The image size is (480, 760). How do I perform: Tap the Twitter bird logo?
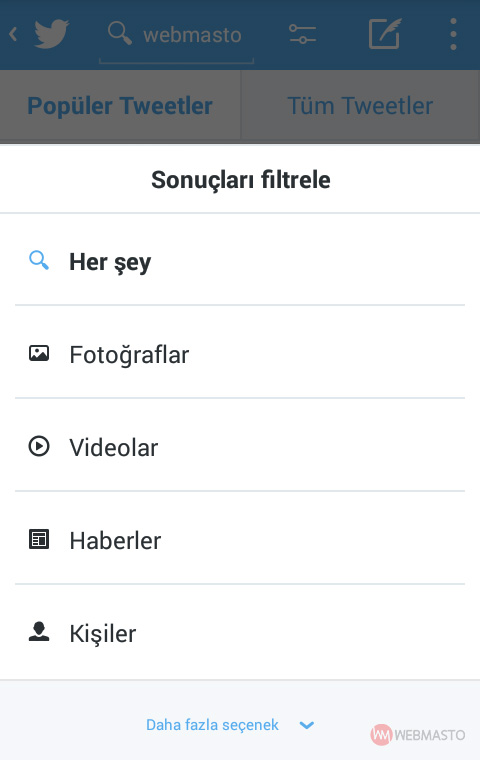coord(51,34)
